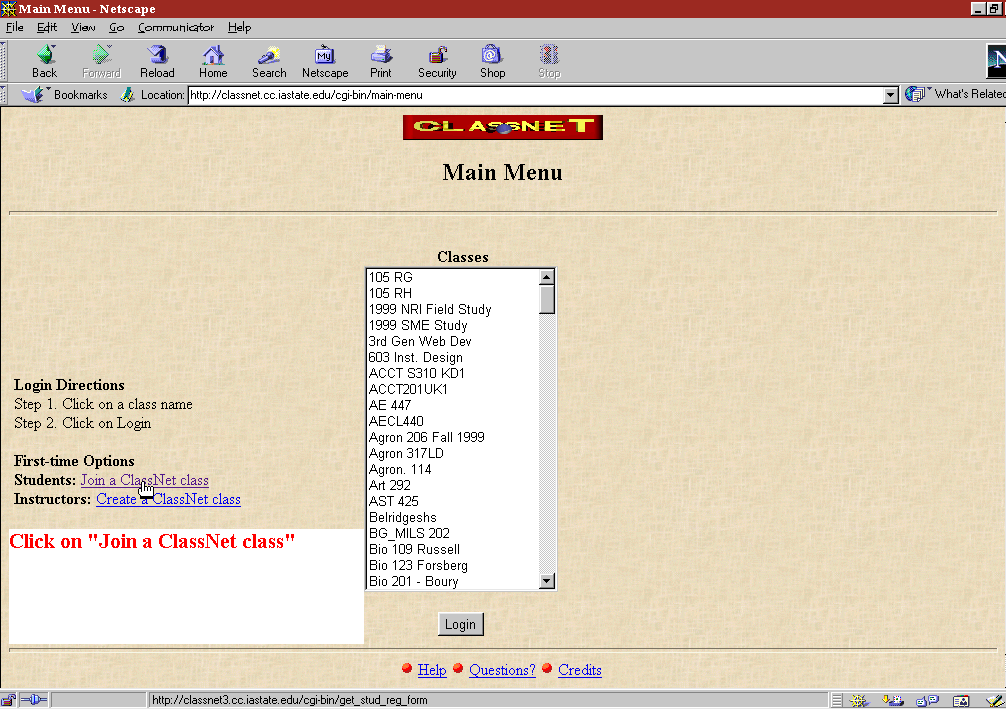The width and height of the screenshot is (1006, 709).
Task: Select Bio 123 Forsberg from list
Action: click(418, 565)
